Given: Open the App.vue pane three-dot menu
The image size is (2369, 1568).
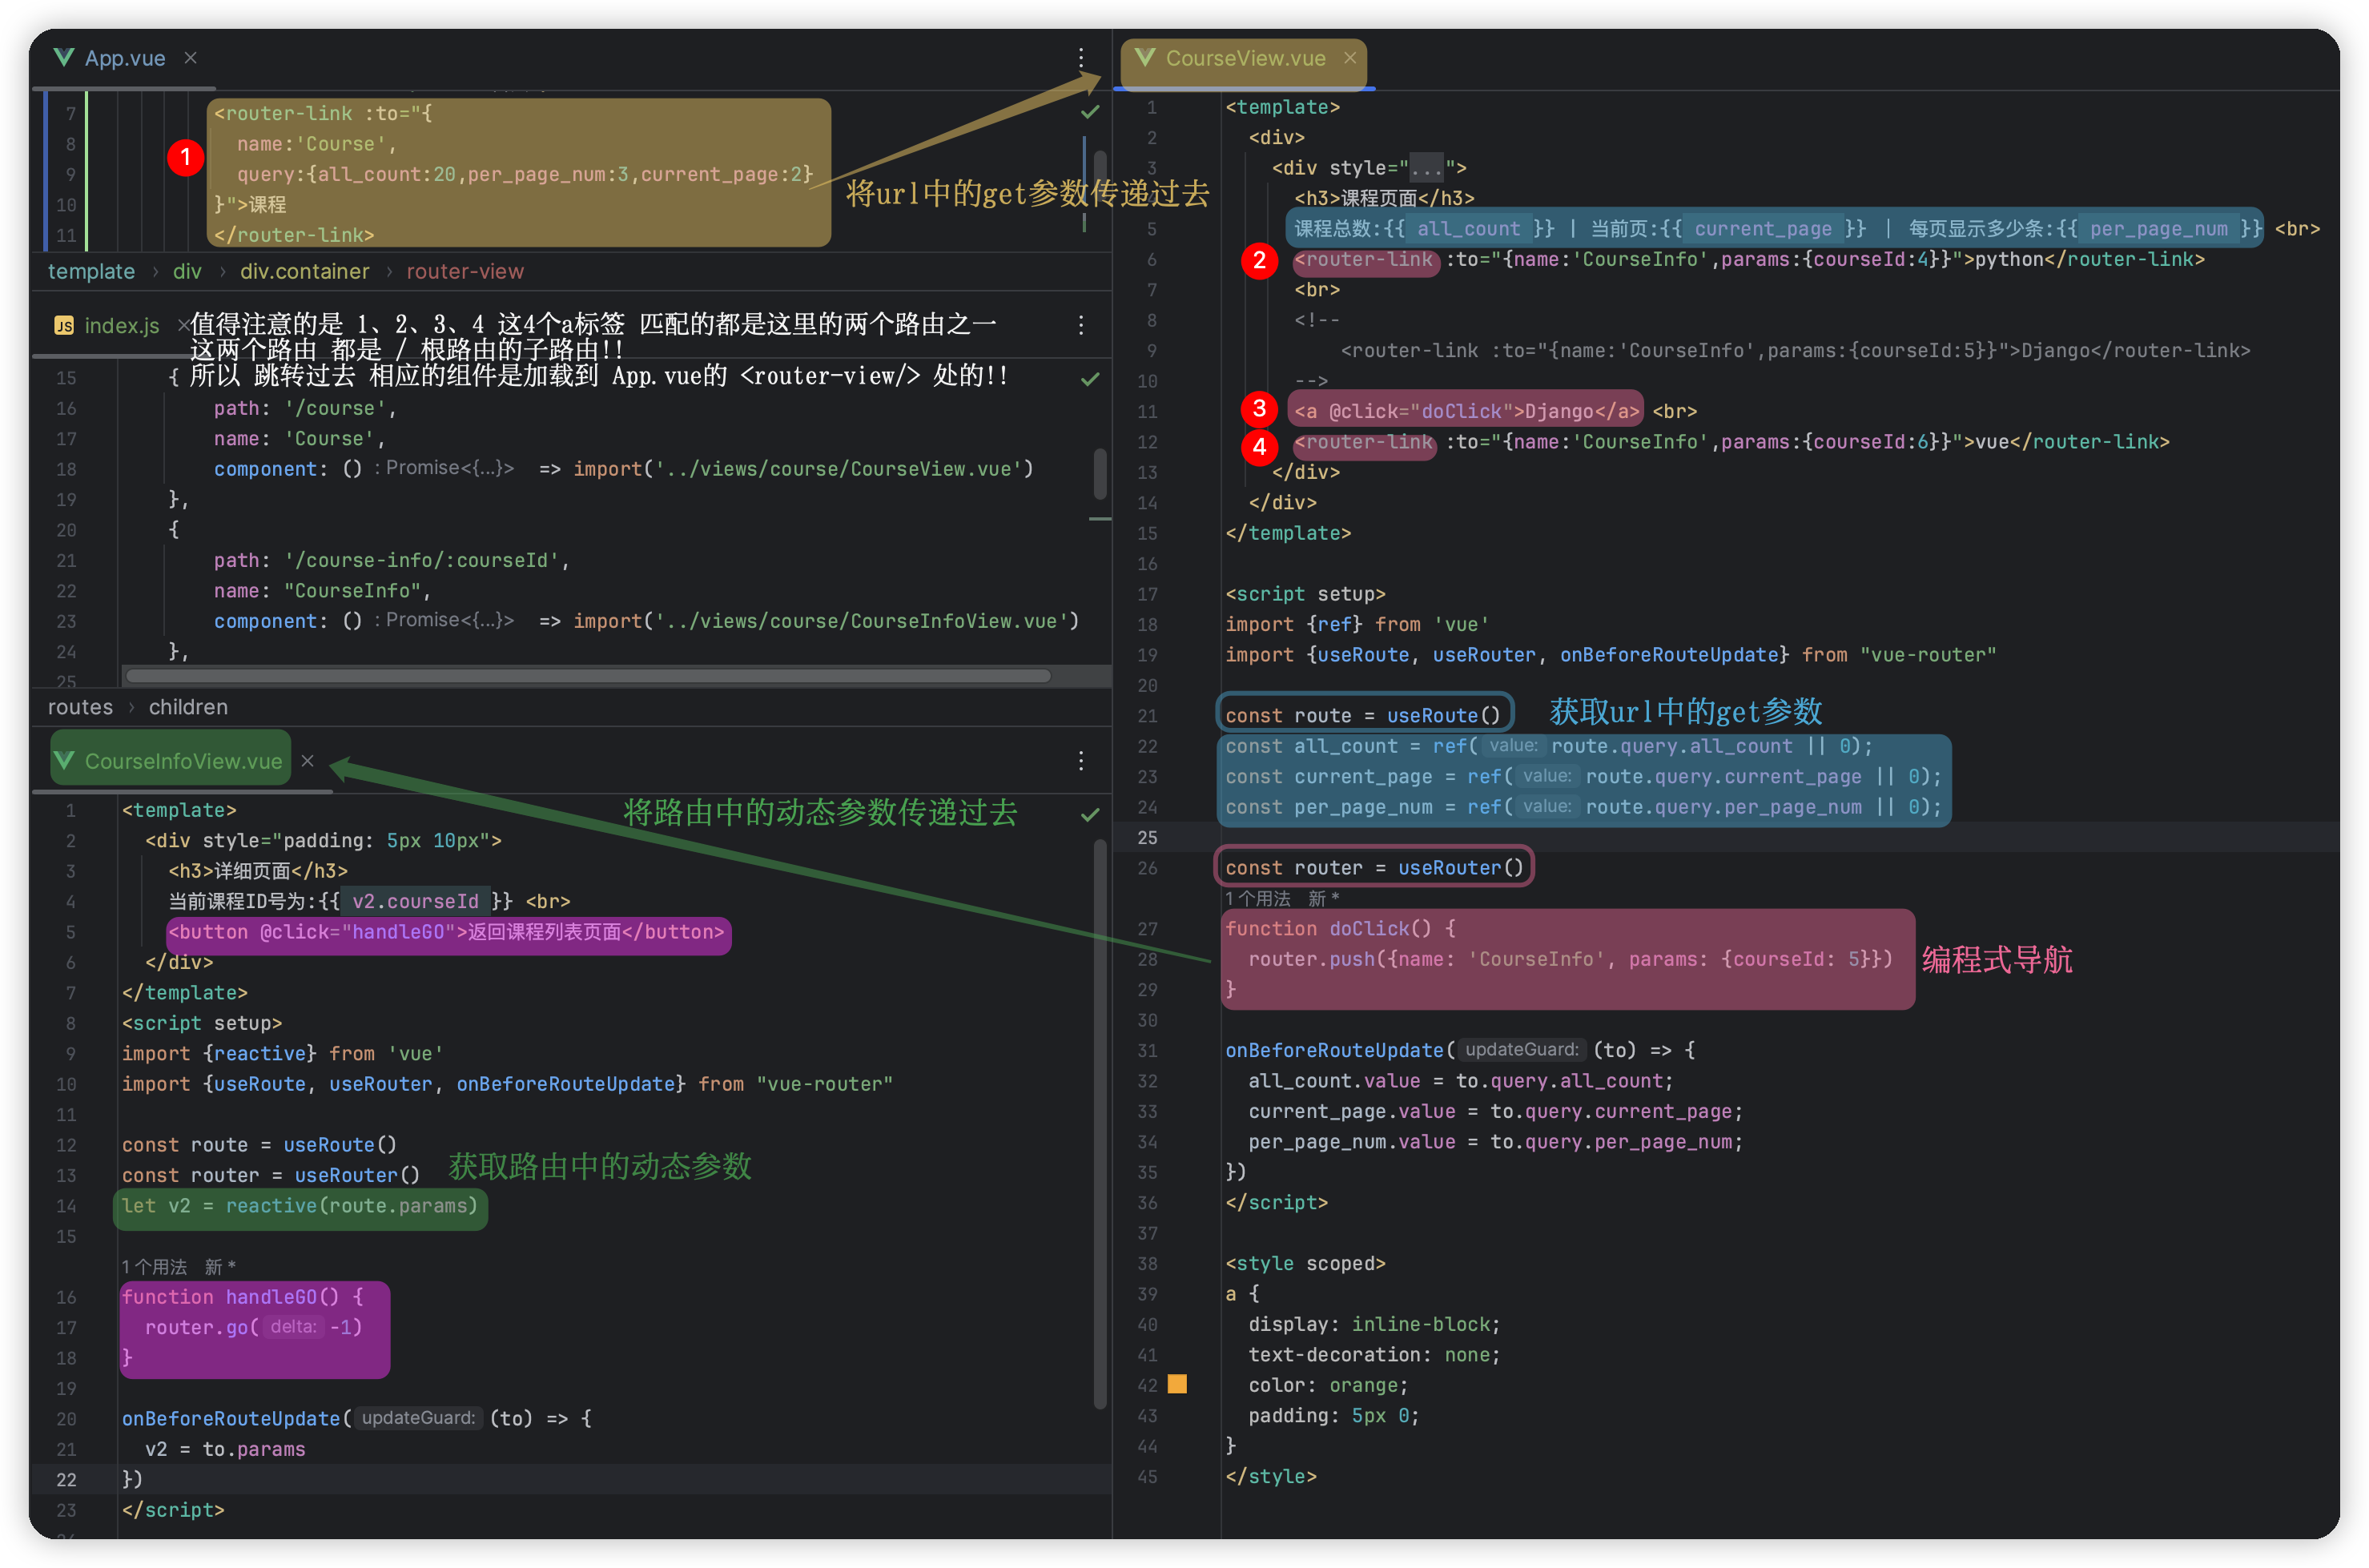Looking at the screenshot, I should pyautogui.click(x=1081, y=58).
